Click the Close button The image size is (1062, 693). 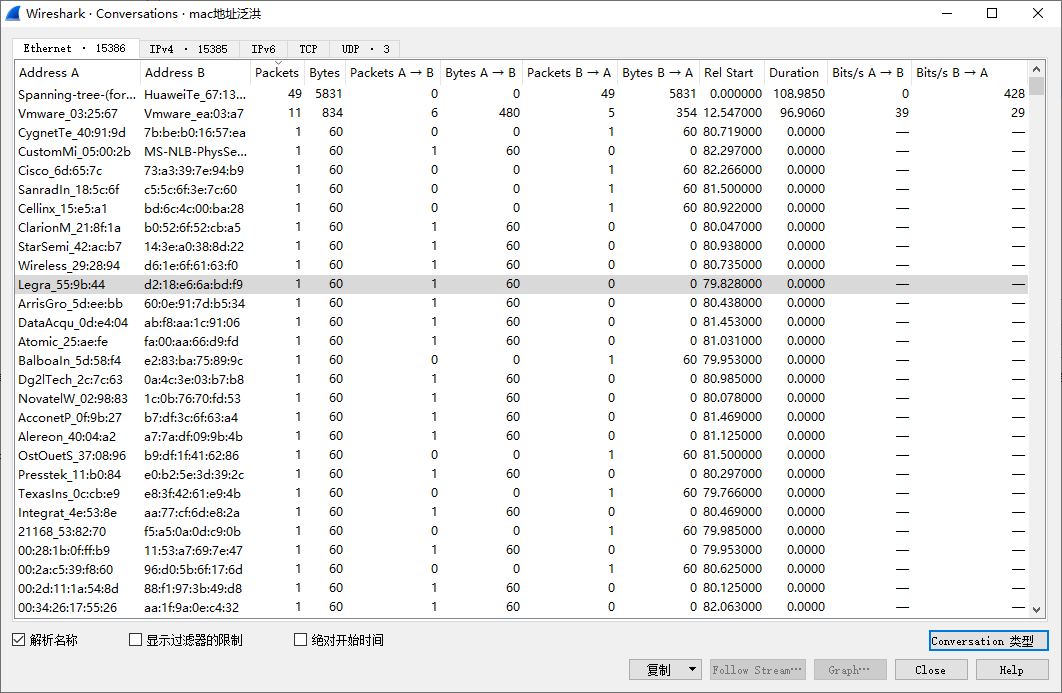(x=930, y=670)
